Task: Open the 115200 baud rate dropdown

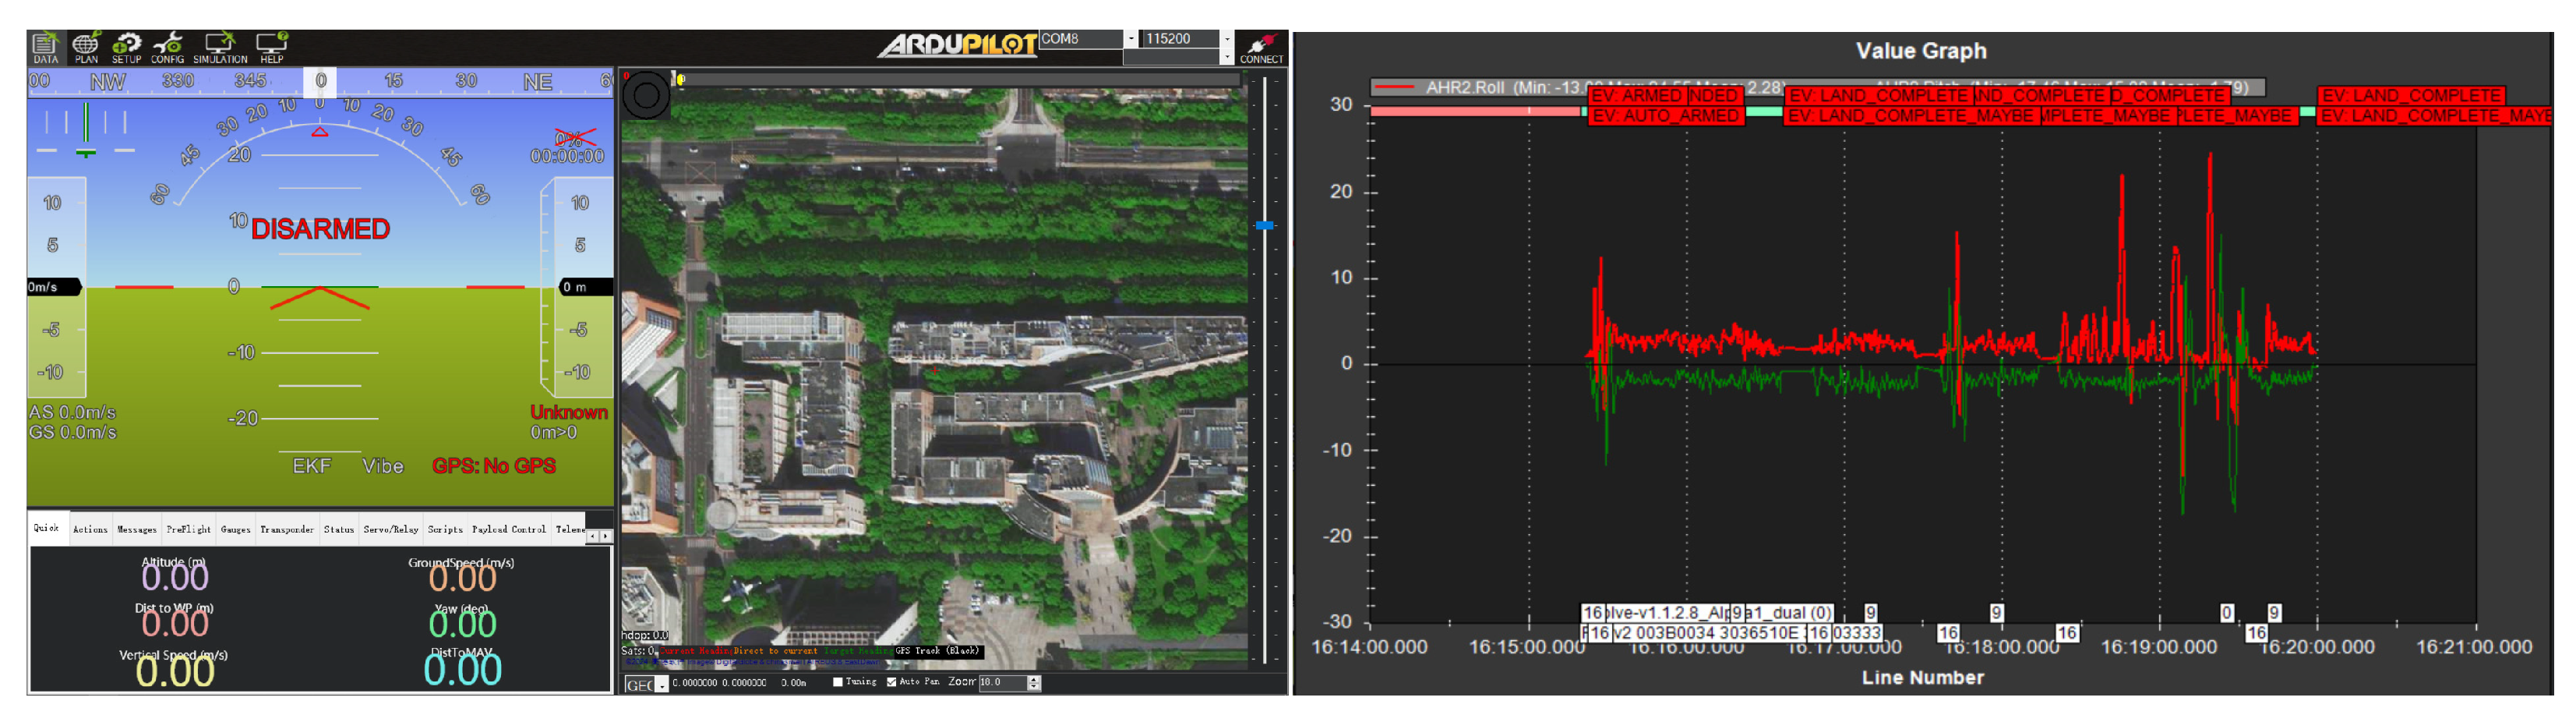Action: pos(1226,39)
